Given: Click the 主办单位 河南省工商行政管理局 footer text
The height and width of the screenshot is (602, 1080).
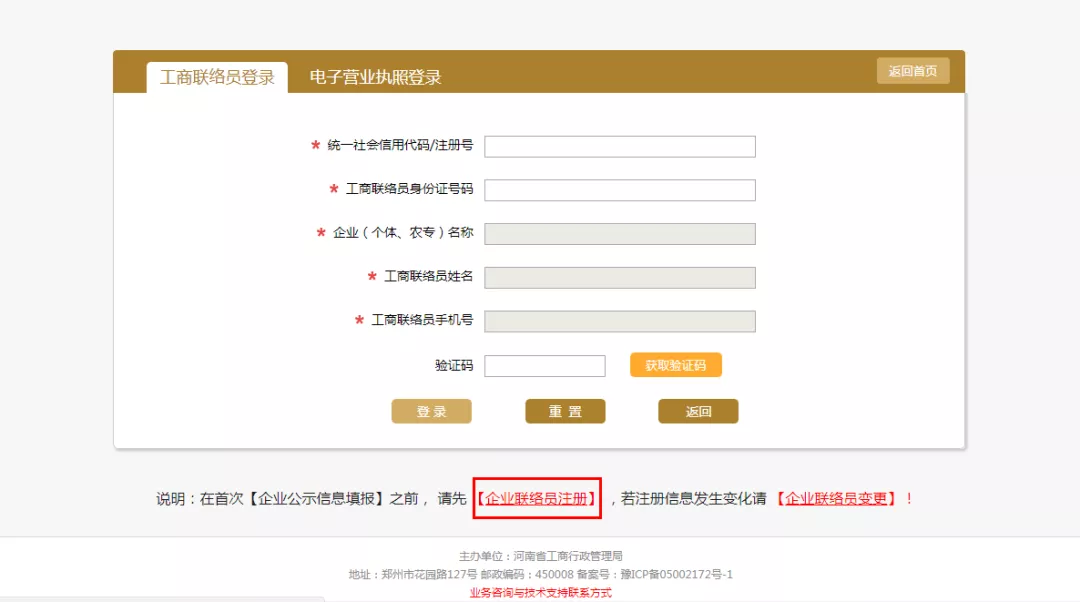Looking at the screenshot, I should click(540, 556).
